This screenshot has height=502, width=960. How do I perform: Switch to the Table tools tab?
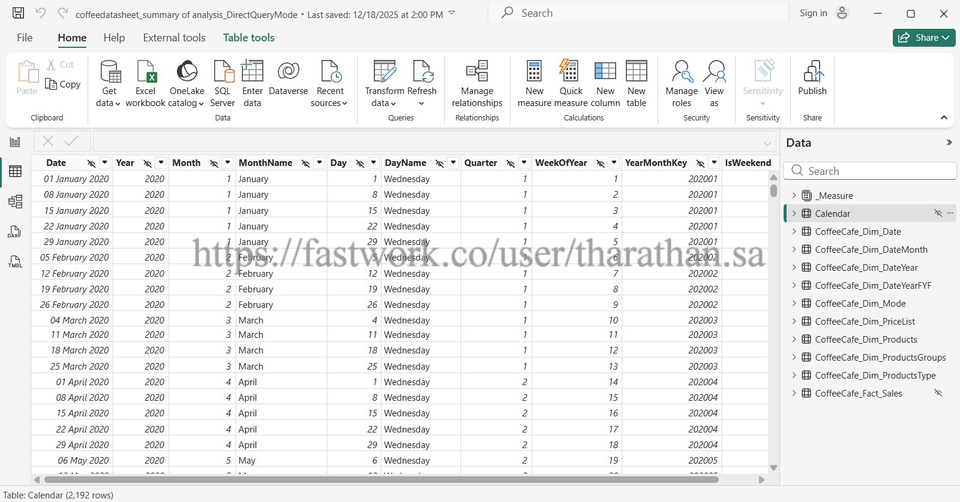tap(248, 38)
